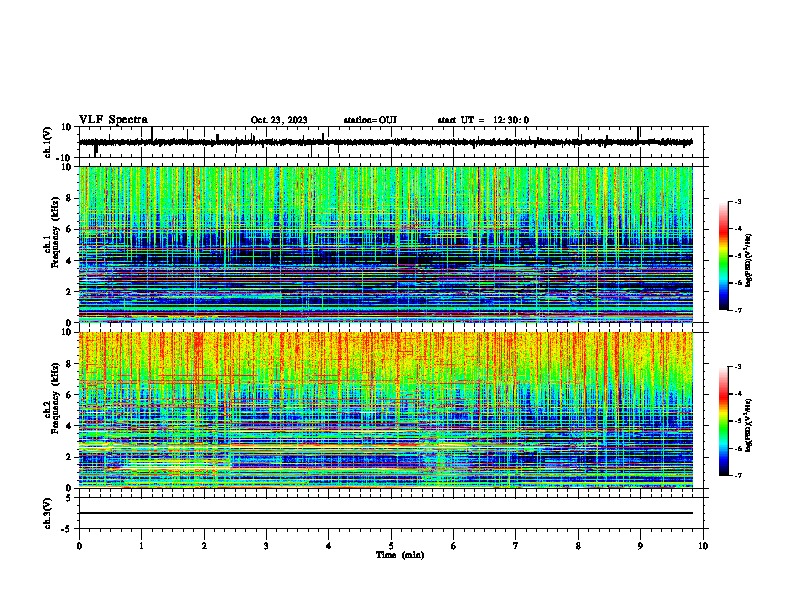This screenshot has width=792, height=612.
Task: Click time-axis tick label "3"
Action: coord(266,546)
